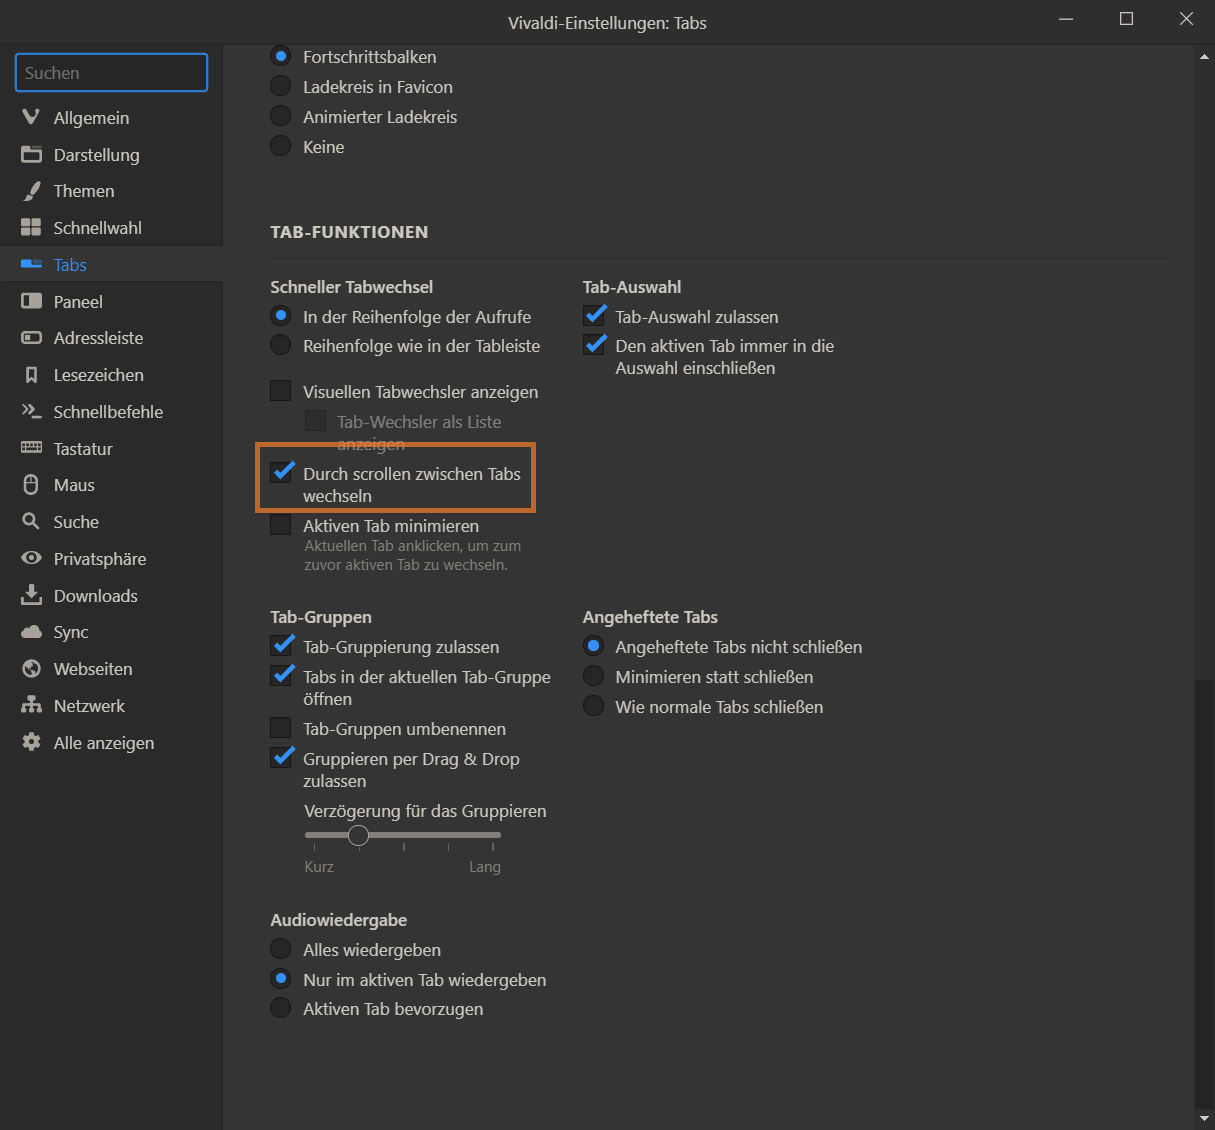Screen dimensions: 1215x1130
Task: Toggle Gruppieren per Drag & Drop zulassen
Action: point(281,758)
